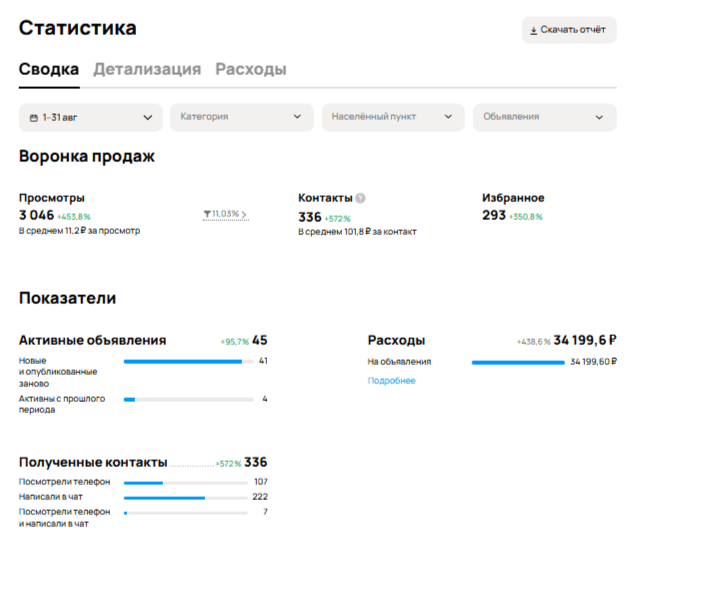Click the value 222 for Написали в чат

260,497
